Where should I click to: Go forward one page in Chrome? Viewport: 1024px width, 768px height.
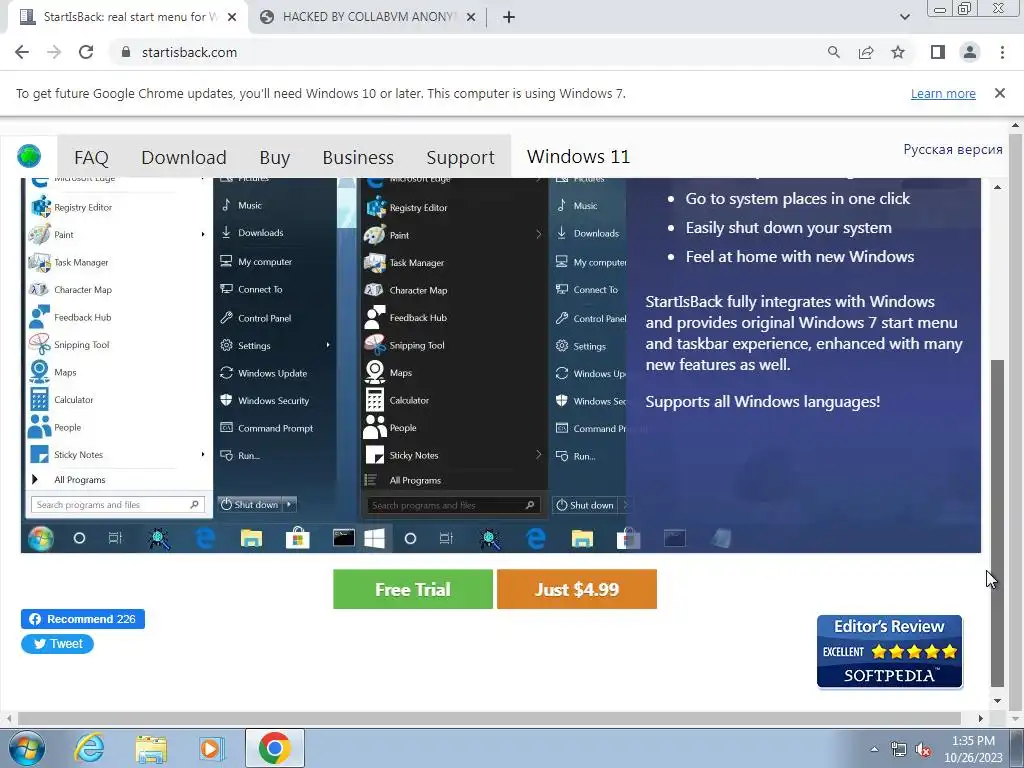54,52
